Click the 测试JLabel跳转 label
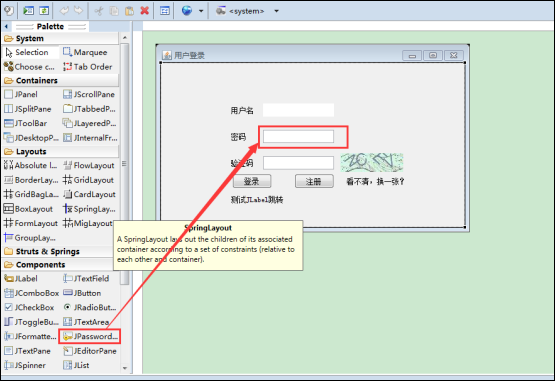Screen dimensions: 556x382 pos(257,200)
